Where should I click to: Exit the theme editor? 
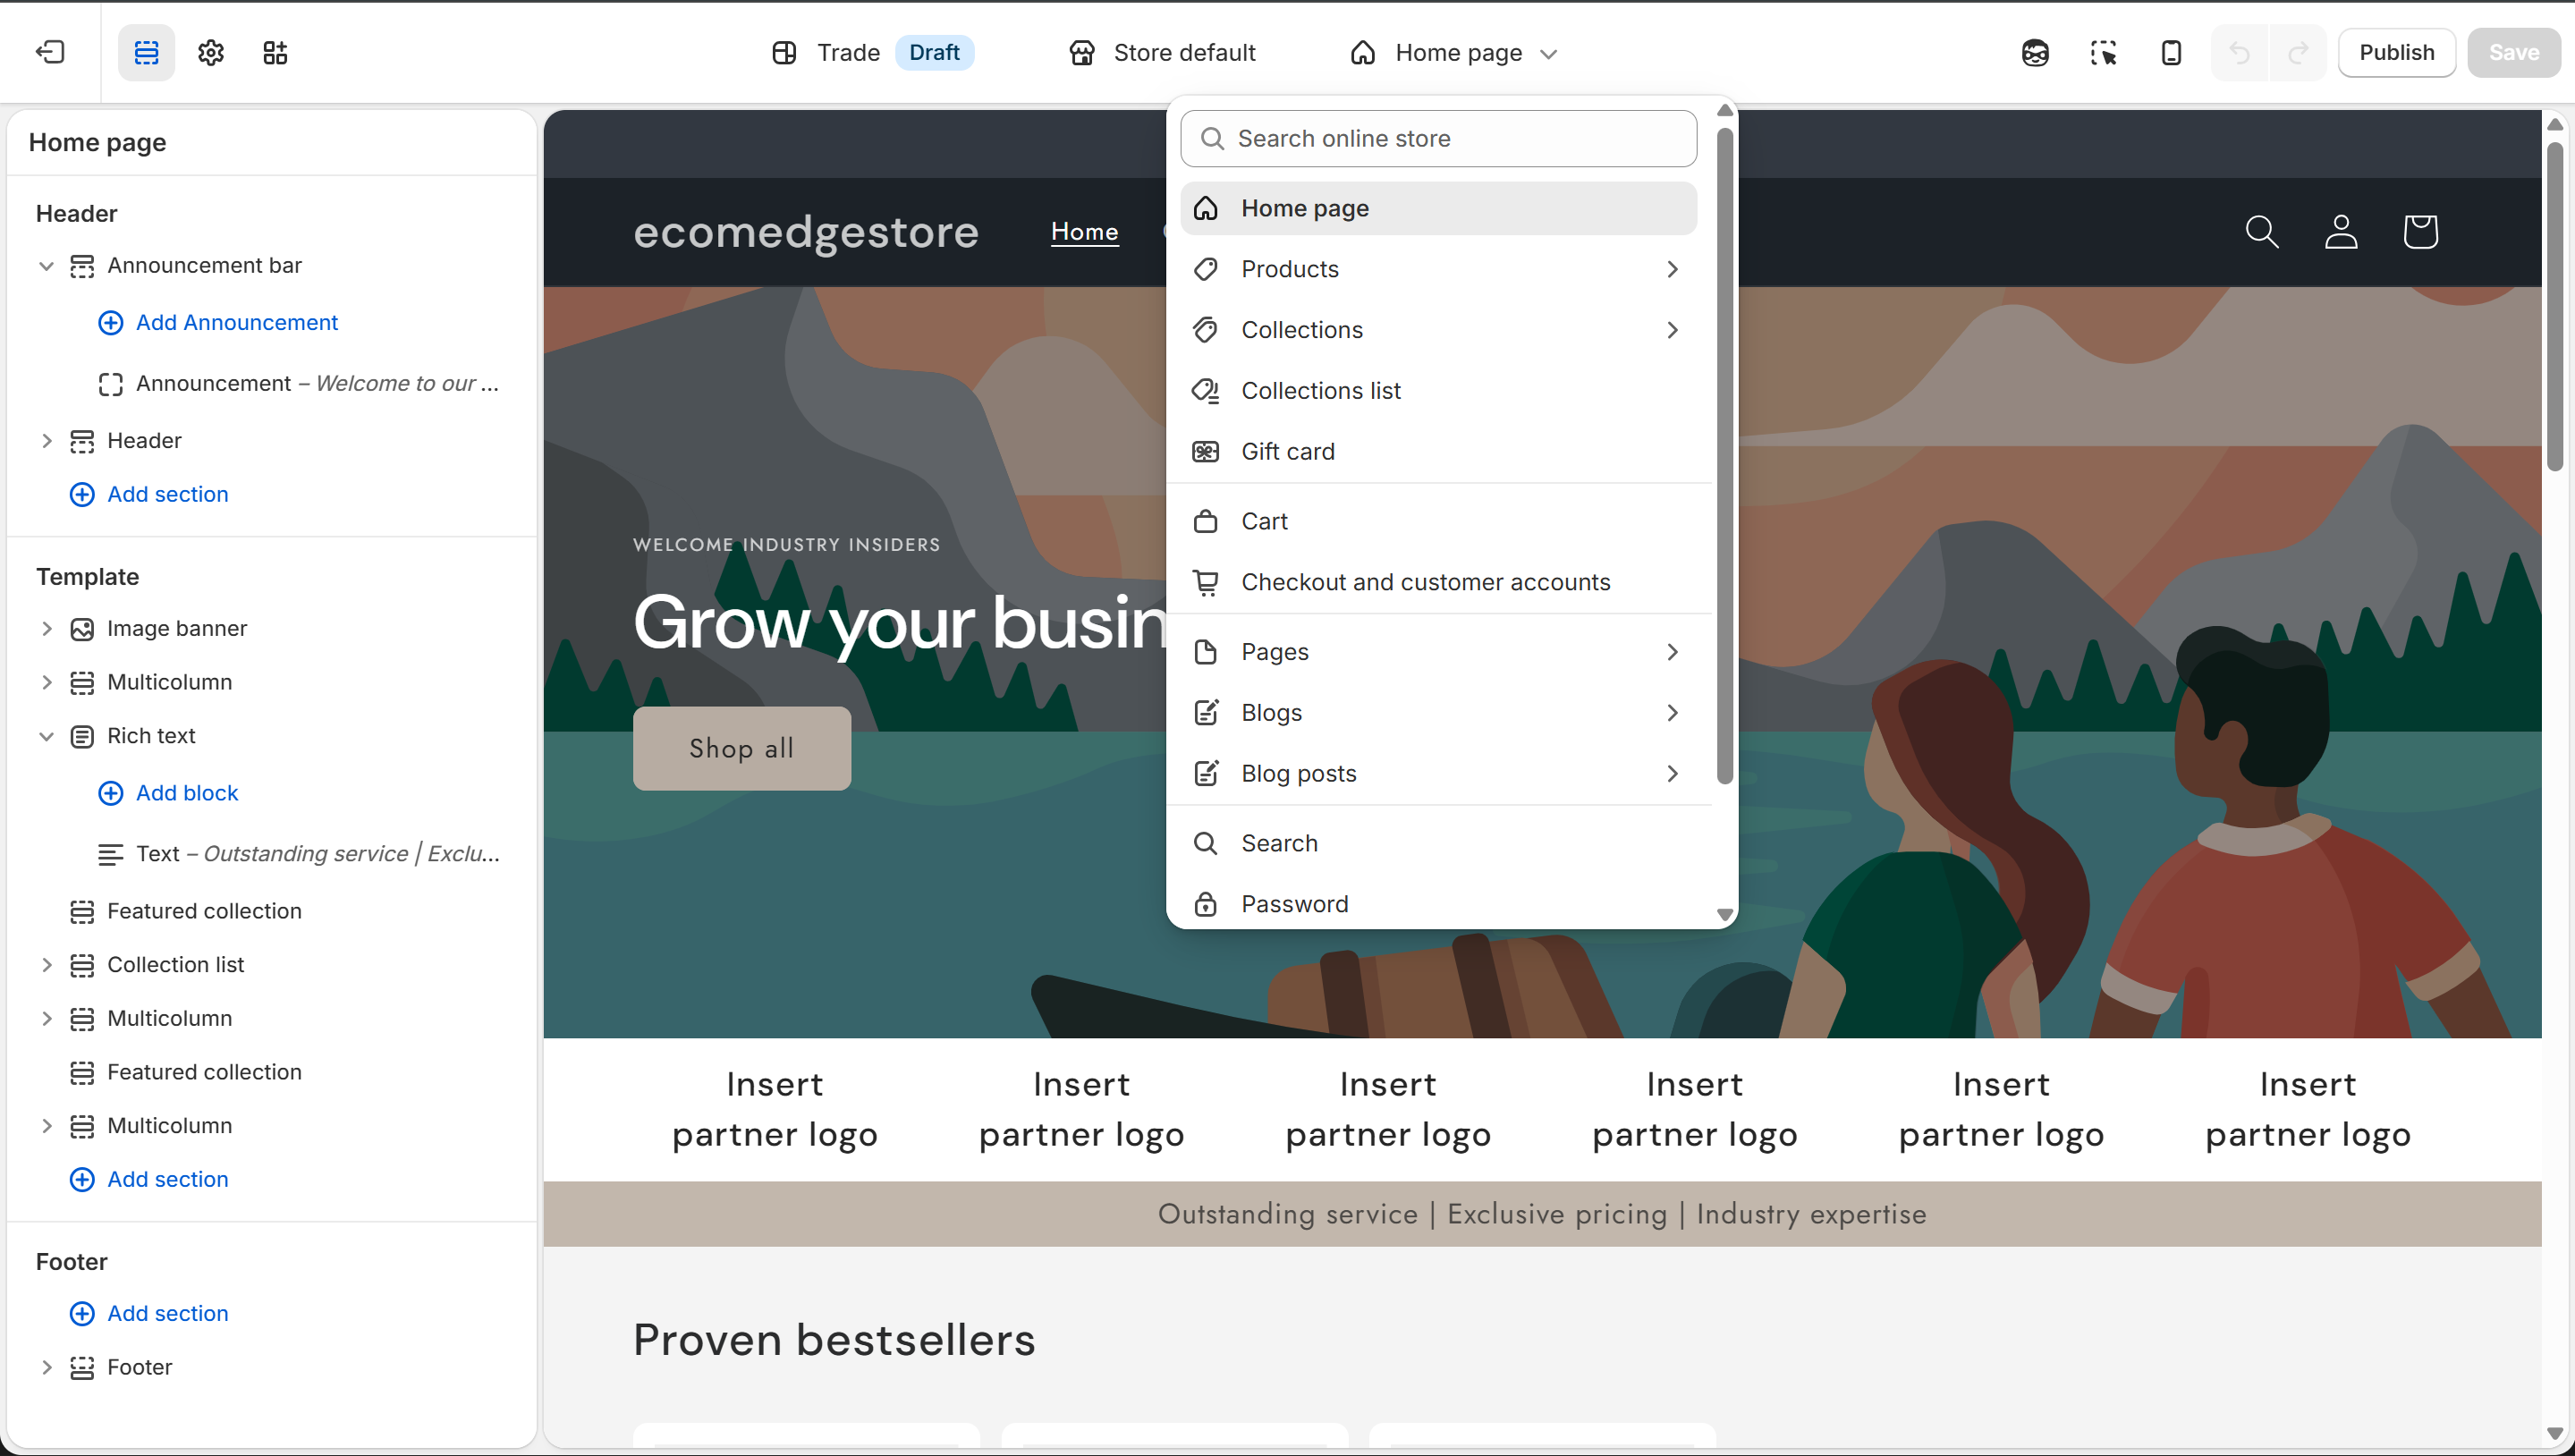(x=50, y=52)
